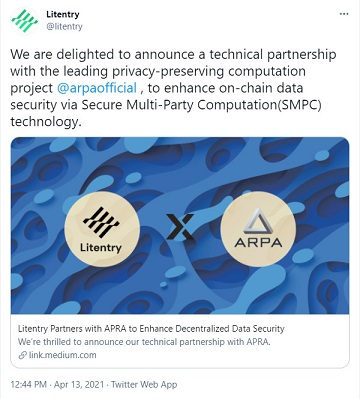Screen dimensions: 360x399
Task: Open the 12:44 PM timestamp link
Action: (28, 384)
